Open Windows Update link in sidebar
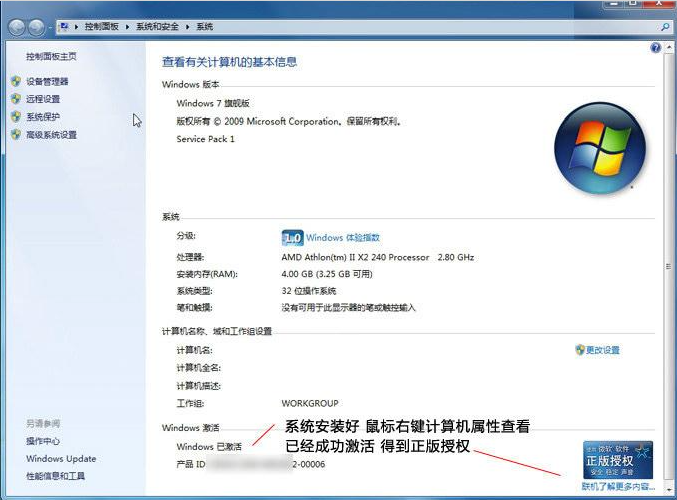This screenshot has height=500, width=677. (61, 459)
